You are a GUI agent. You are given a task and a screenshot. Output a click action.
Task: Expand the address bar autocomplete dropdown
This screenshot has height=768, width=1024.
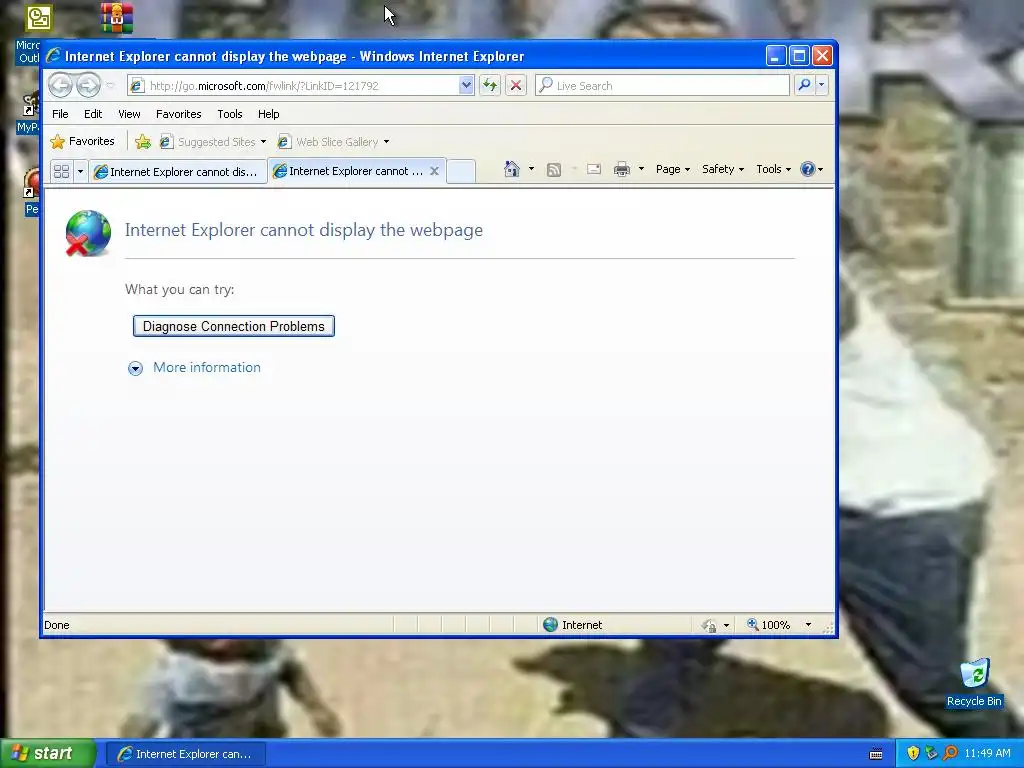tap(466, 86)
